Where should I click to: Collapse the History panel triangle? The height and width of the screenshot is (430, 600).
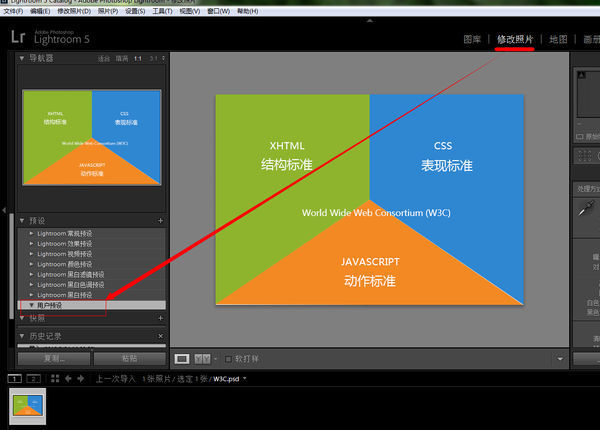tap(22, 336)
